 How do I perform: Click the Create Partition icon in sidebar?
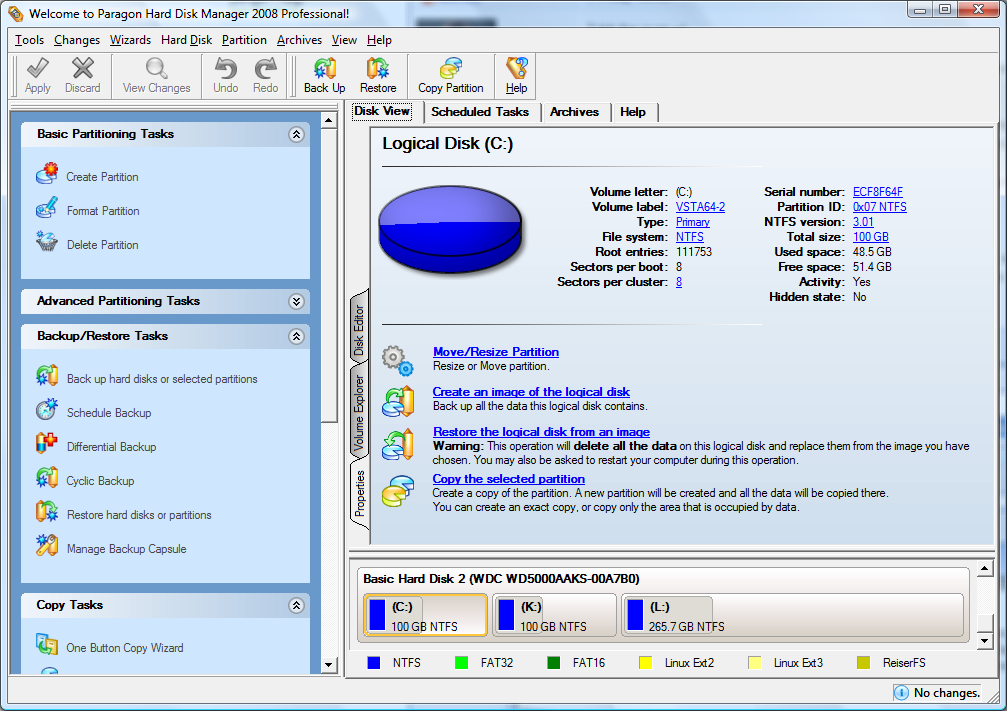pyautogui.click(x=47, y=176)
